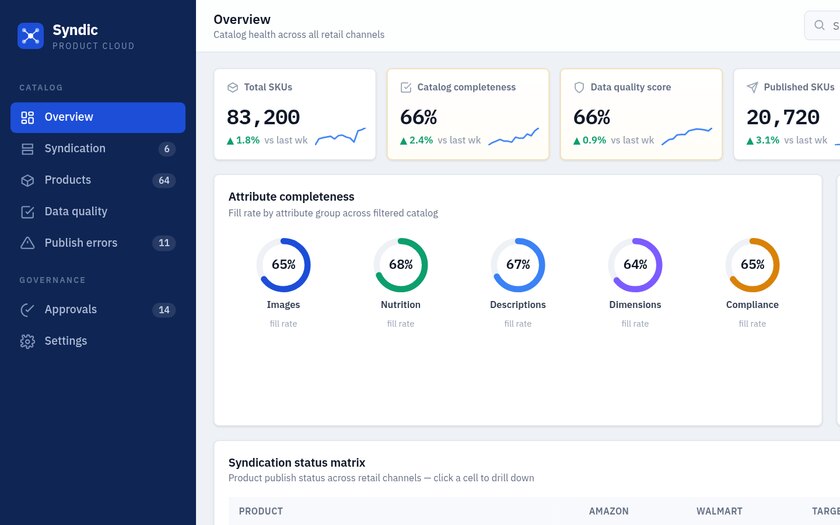Image resolution: width=840 pixels, height=525 pixels.
Task: Click the Overview grid icon
Action: [x=27, y=117]
